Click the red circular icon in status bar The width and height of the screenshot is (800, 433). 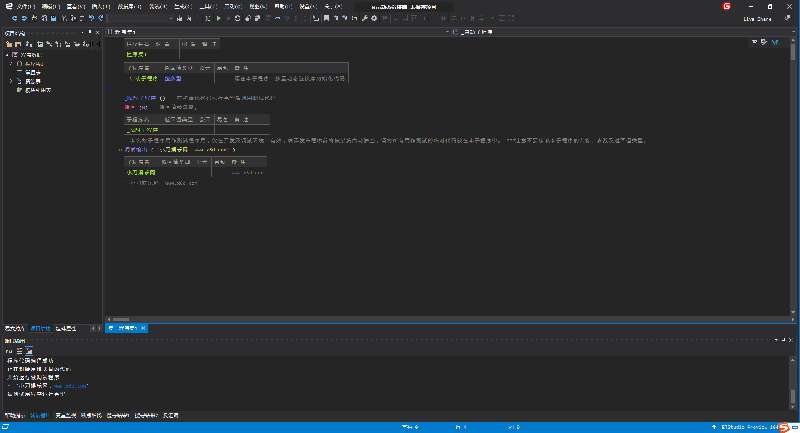pos(783,427)
